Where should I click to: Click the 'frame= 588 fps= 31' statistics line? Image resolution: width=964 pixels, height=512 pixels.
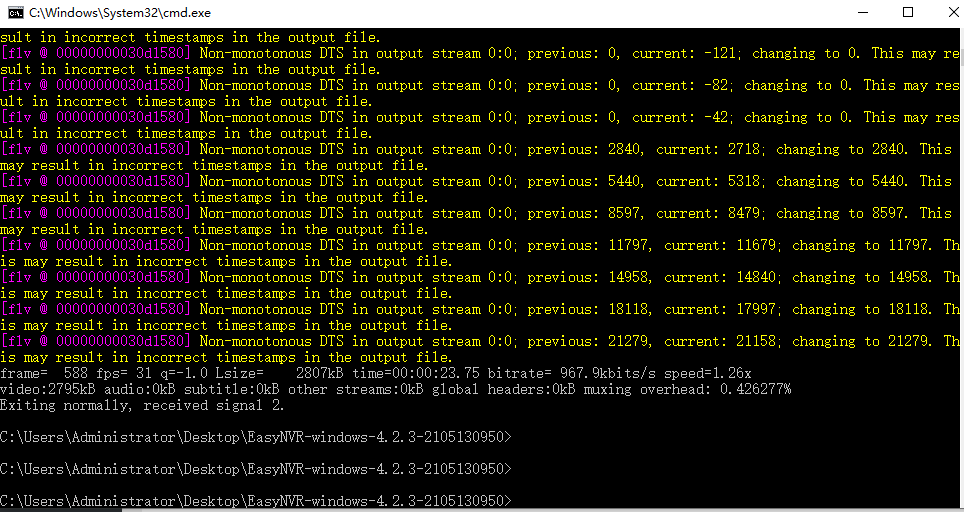pos(376,373)
